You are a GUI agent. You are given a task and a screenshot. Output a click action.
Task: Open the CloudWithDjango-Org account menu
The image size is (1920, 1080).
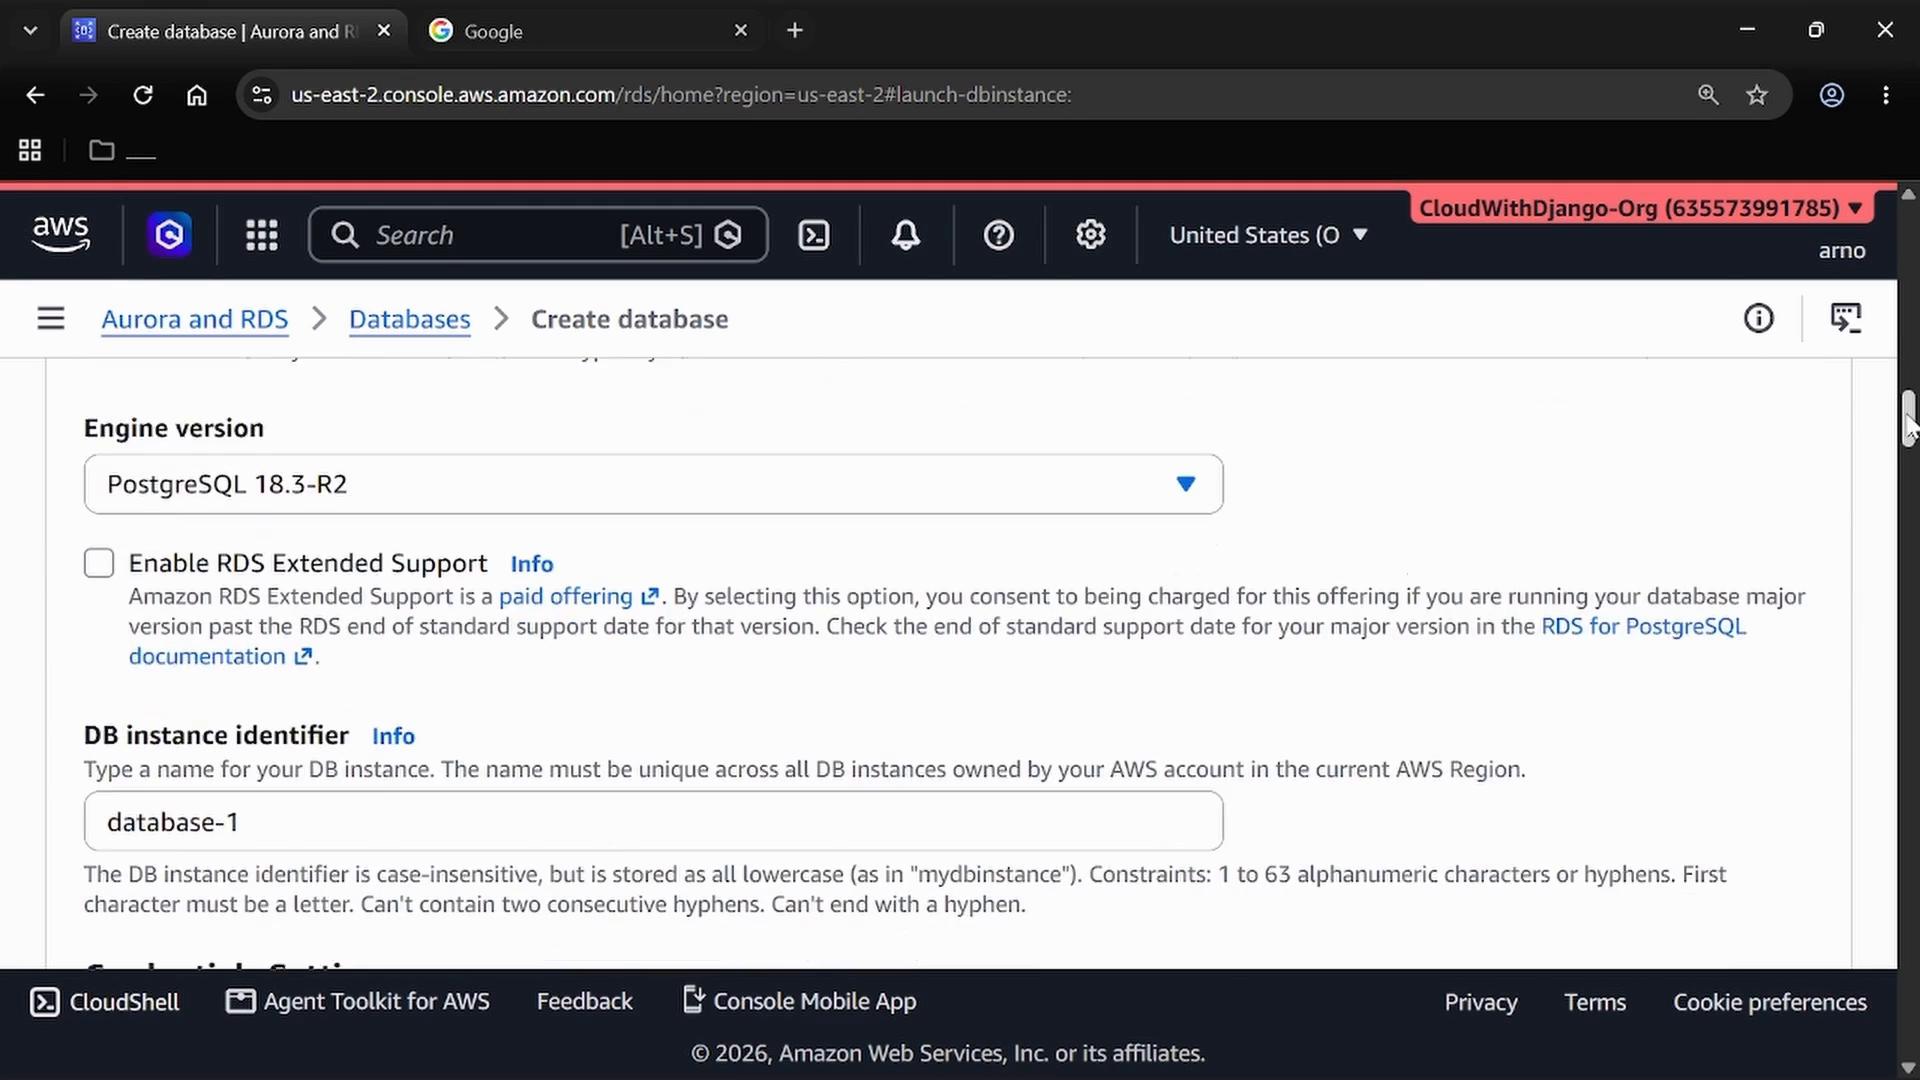[x=1641, y=208]
